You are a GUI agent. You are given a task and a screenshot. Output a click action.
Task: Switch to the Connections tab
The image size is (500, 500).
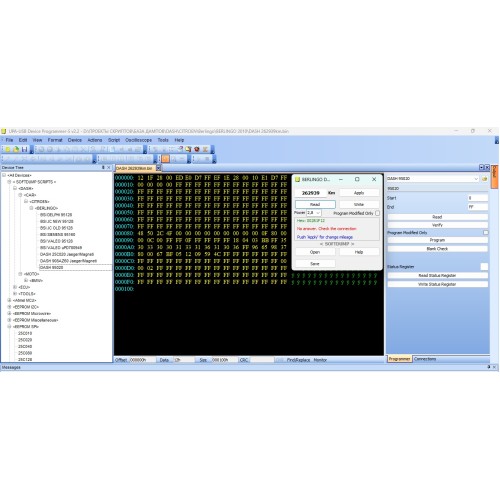coord(425,359)
